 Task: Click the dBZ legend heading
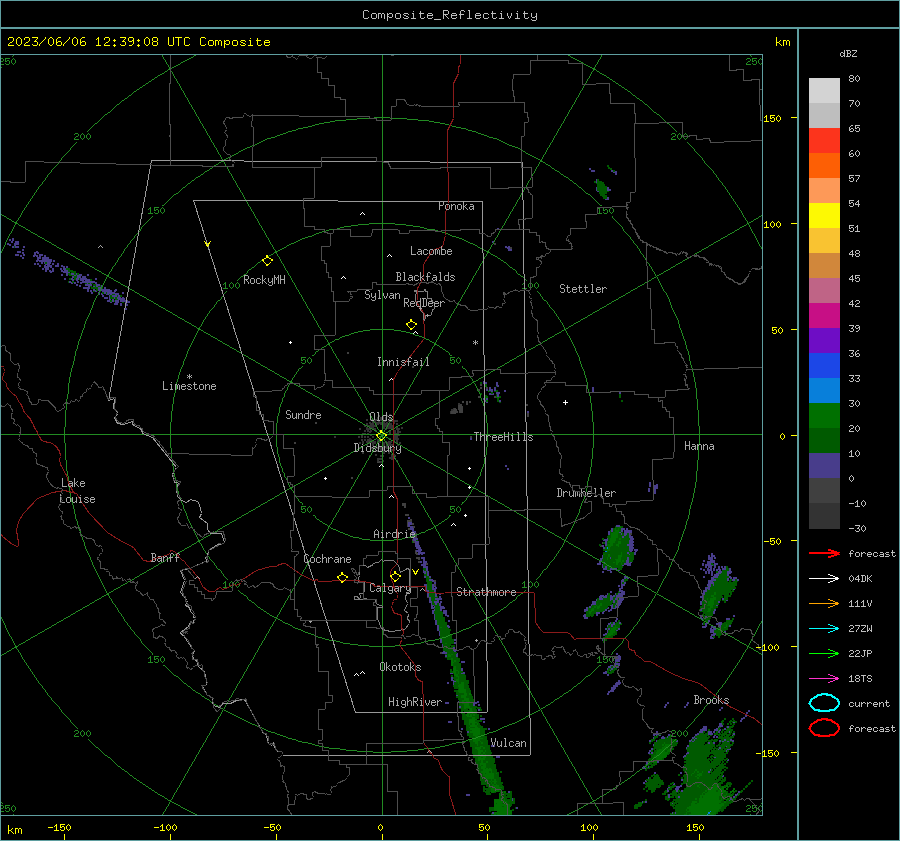(x=848, y=53)
